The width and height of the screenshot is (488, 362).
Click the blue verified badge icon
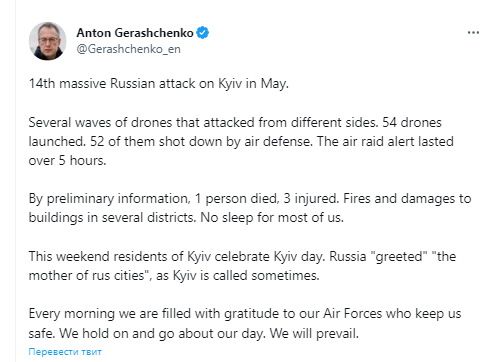(x=202, y=33)
